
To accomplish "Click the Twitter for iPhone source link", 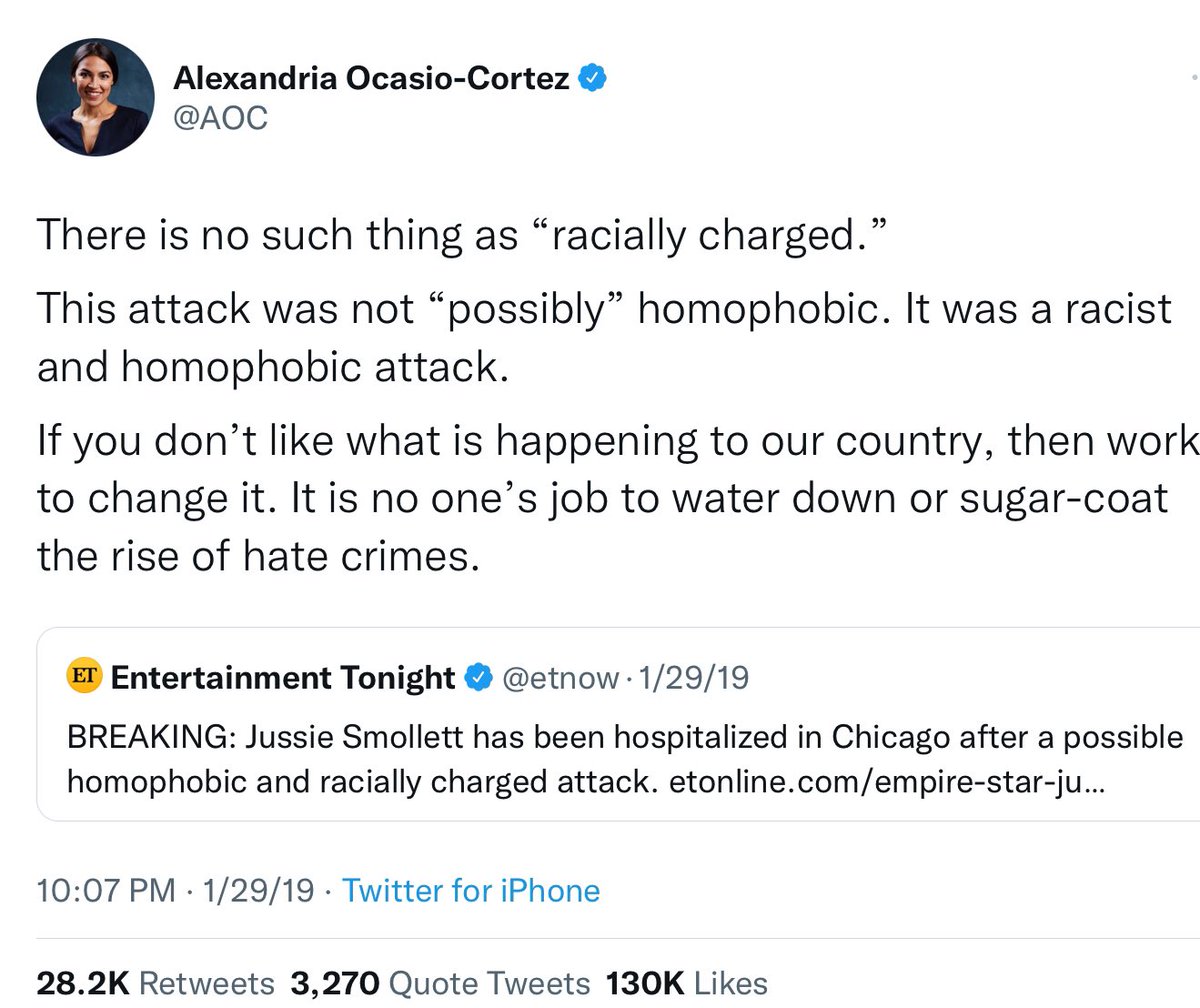I will click(x=471, y=890).
